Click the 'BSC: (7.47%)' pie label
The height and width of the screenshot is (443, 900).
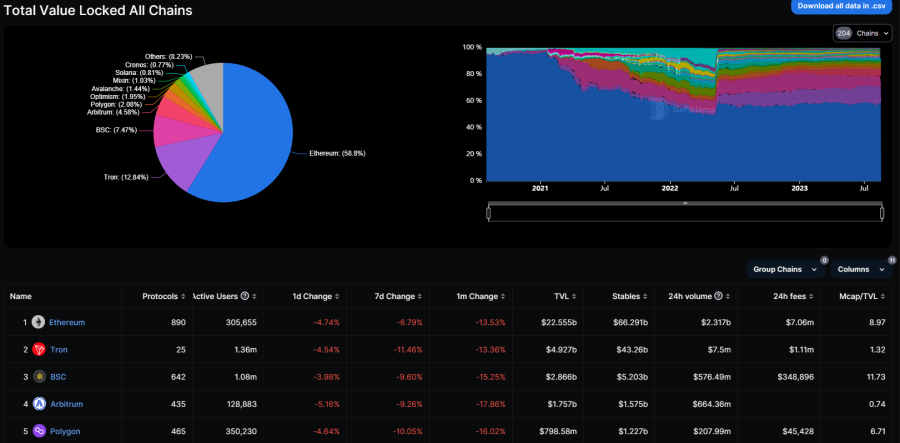pyautogui.click(x=117, y=130)
